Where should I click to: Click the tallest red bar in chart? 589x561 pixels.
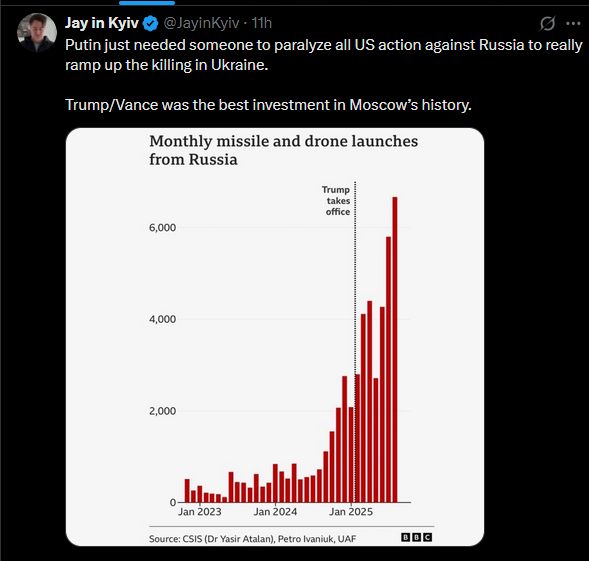coord(395,349)
